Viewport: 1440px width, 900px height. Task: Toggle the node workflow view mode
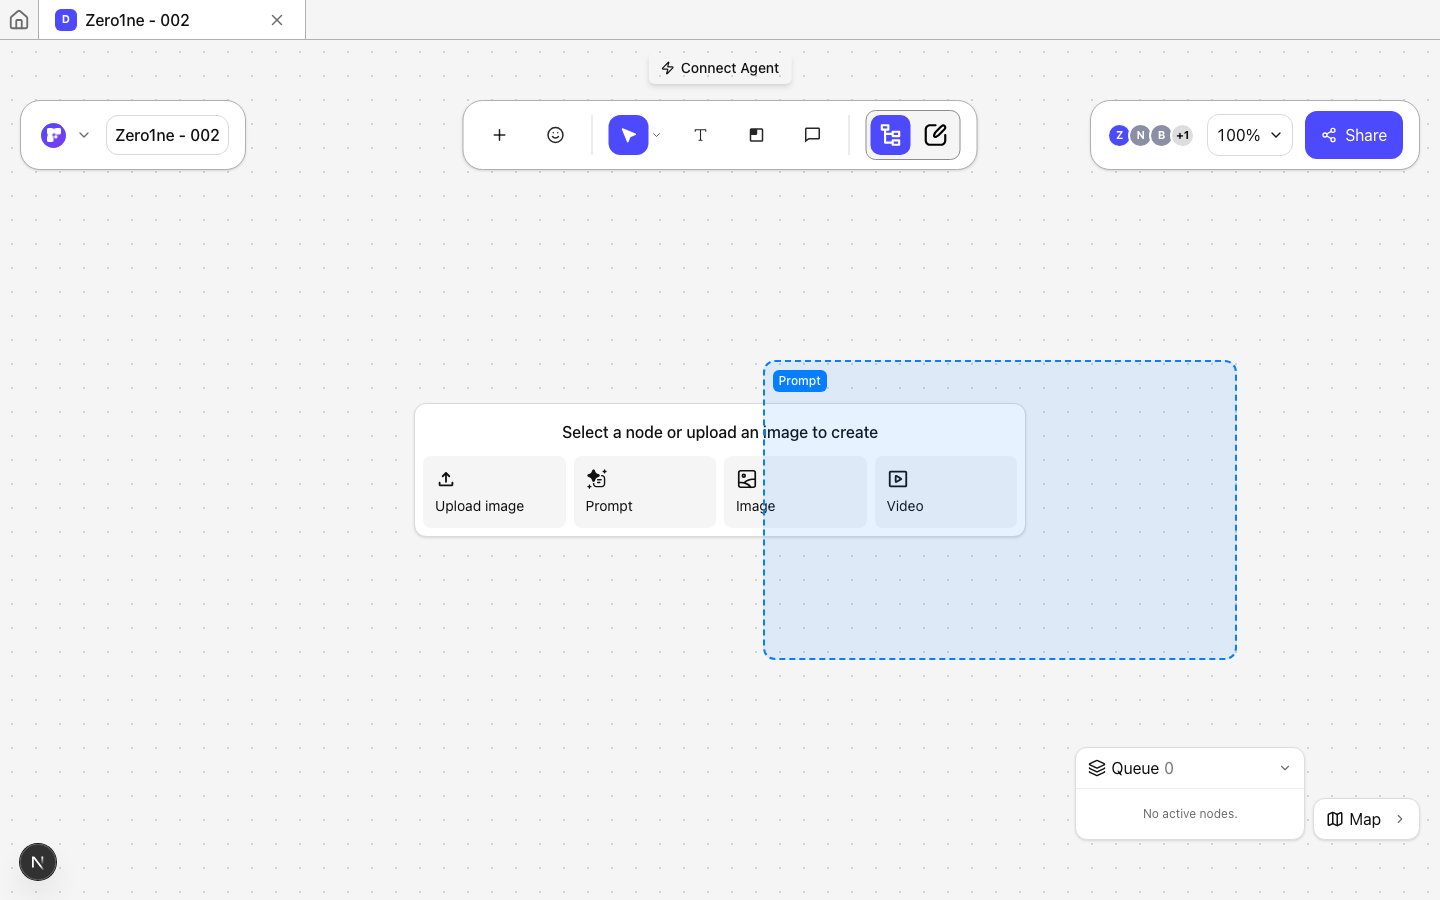coord(890,135)
